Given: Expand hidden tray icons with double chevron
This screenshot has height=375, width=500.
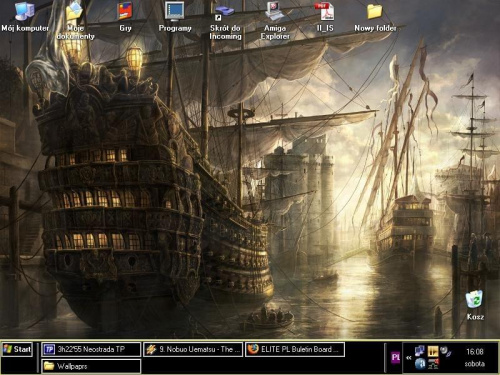Looking at the screenshot, I should 409,358.
